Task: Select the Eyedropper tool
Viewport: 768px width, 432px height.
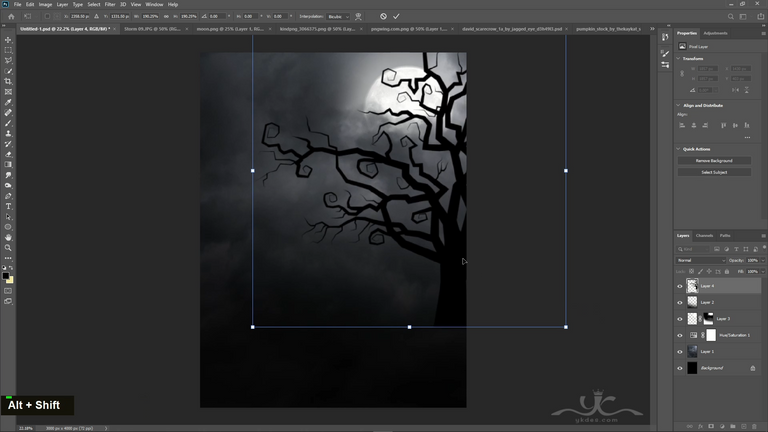Action: 8,102
